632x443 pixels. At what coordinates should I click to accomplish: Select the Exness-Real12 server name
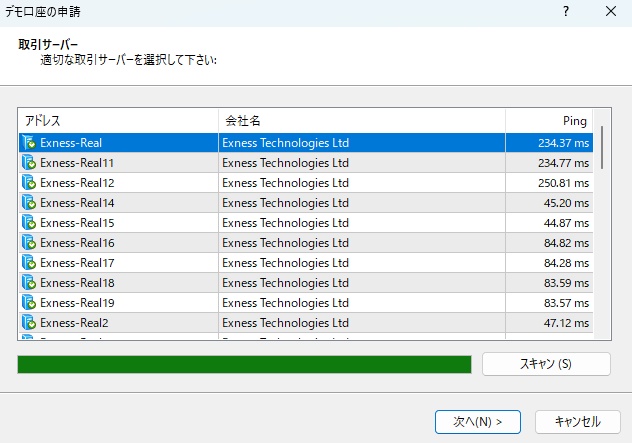pos(77,183)
